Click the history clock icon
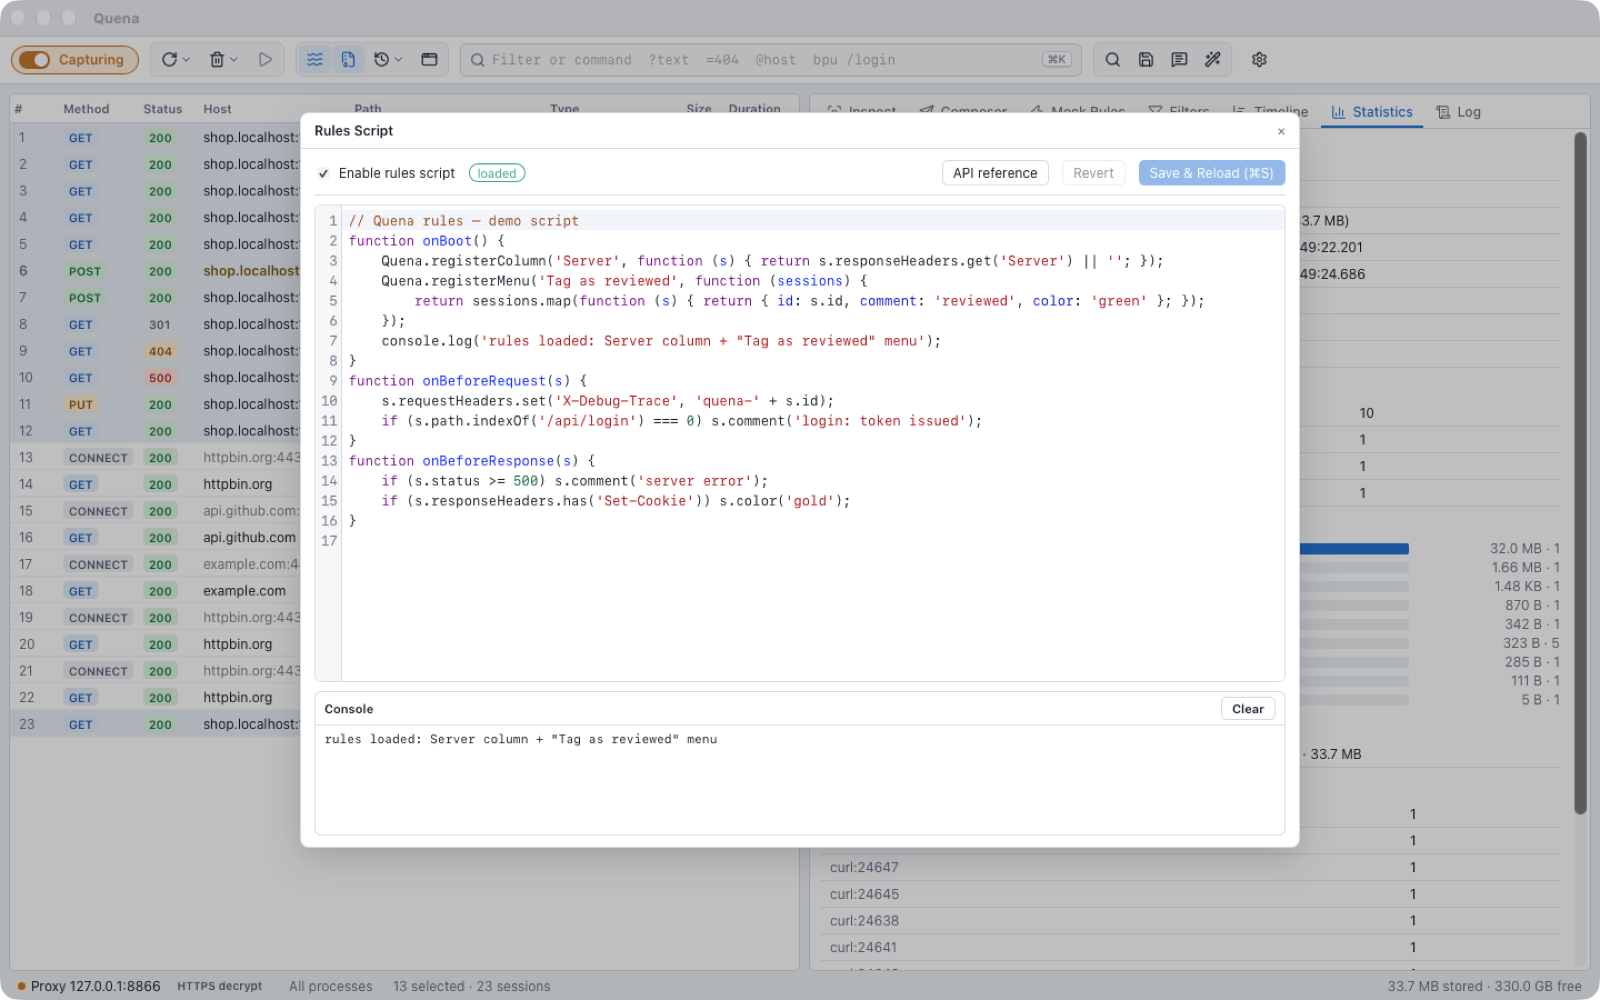 pyautogui.click(x=381, y=60)
